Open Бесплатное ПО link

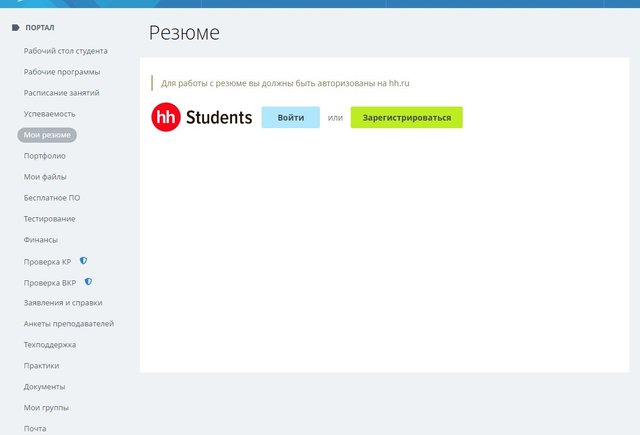52,198
